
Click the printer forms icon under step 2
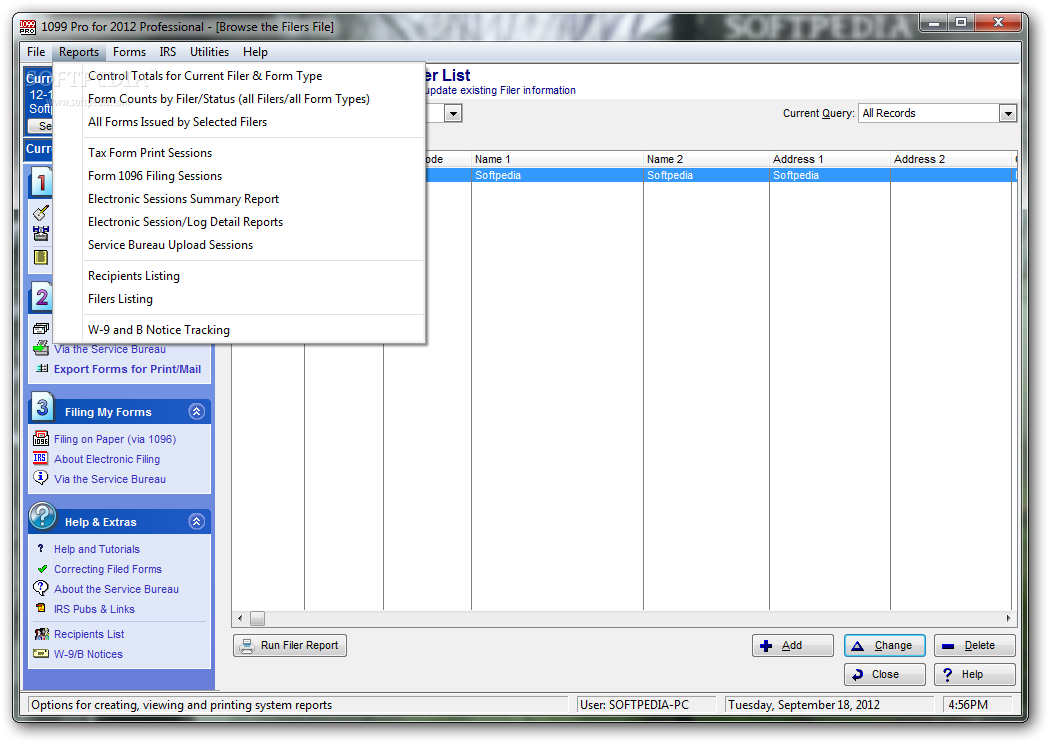click(41, 328)
